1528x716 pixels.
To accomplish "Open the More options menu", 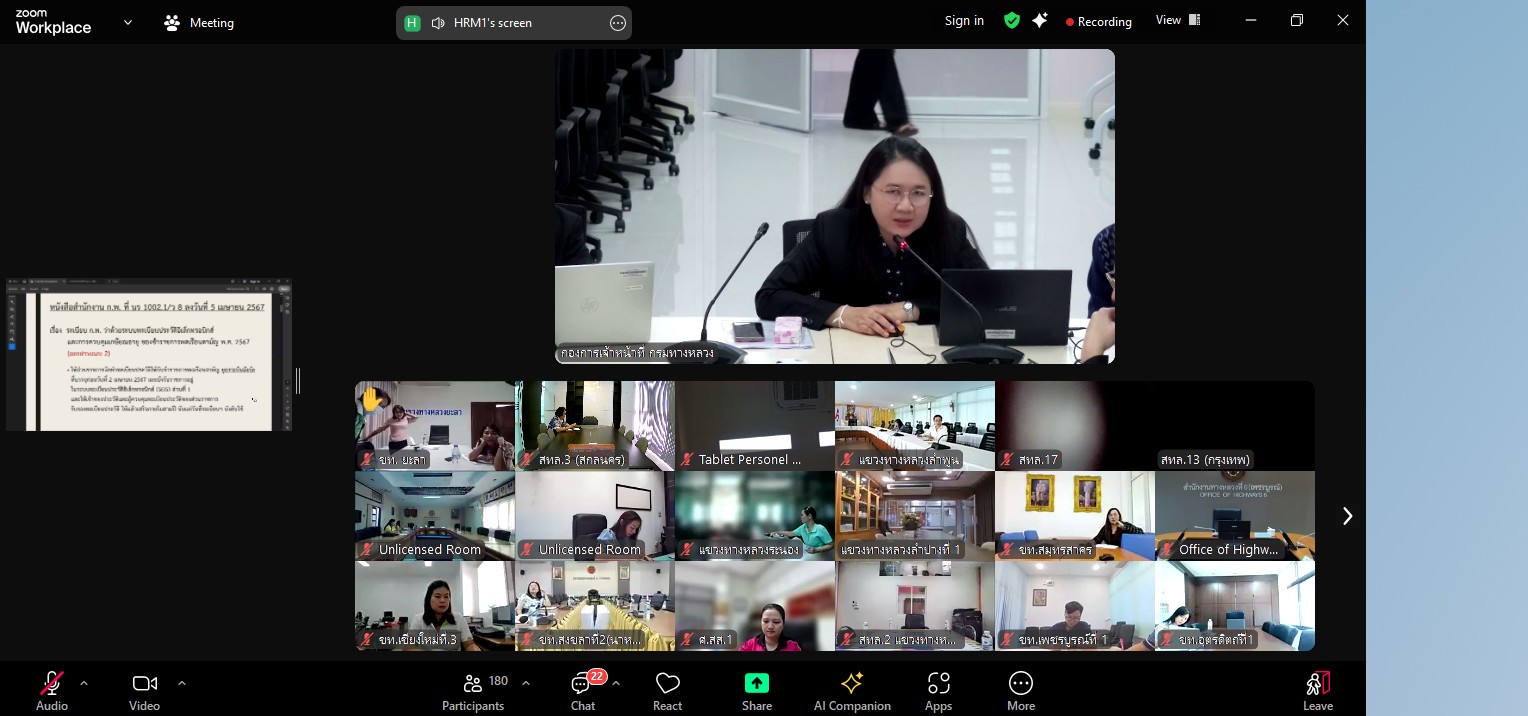I will coord(1020,690).
